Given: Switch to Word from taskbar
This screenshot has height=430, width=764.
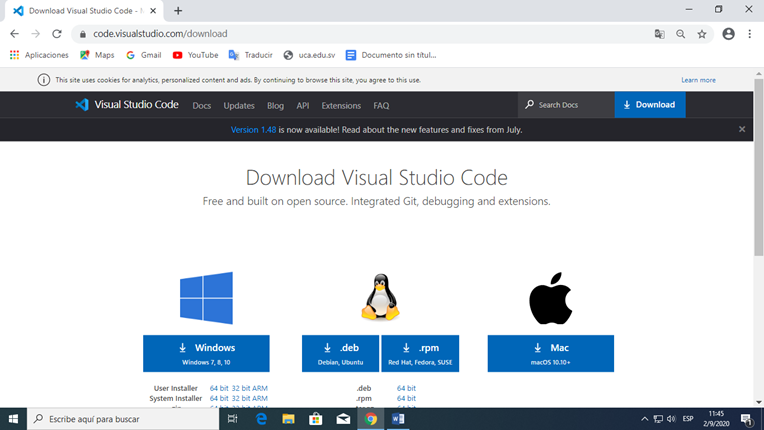Looking at the screenshot, I should click(x=398, y=419).
